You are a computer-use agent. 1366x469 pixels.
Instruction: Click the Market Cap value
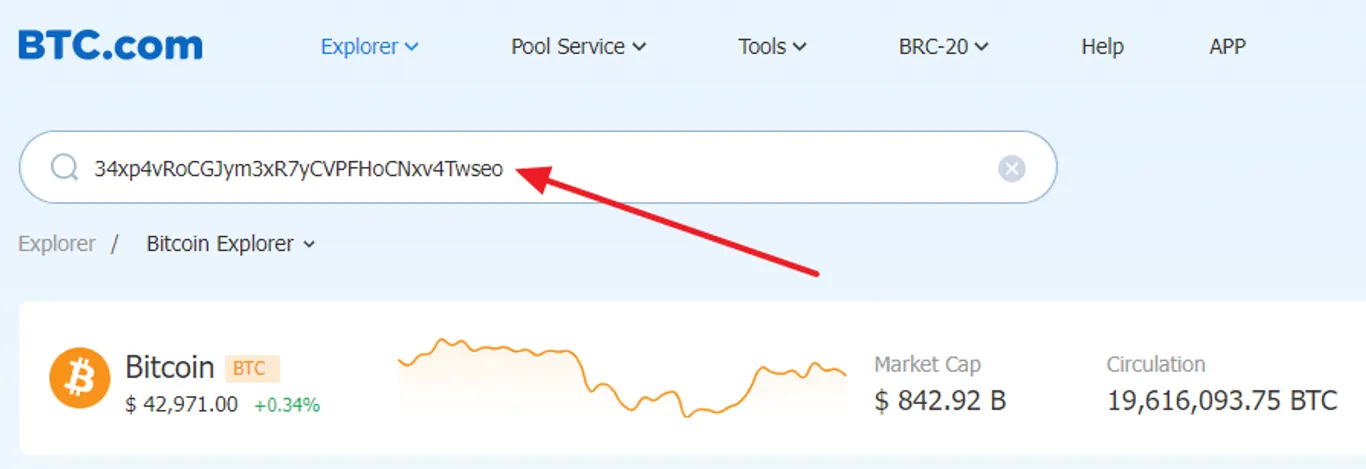[x=940, y=401]
